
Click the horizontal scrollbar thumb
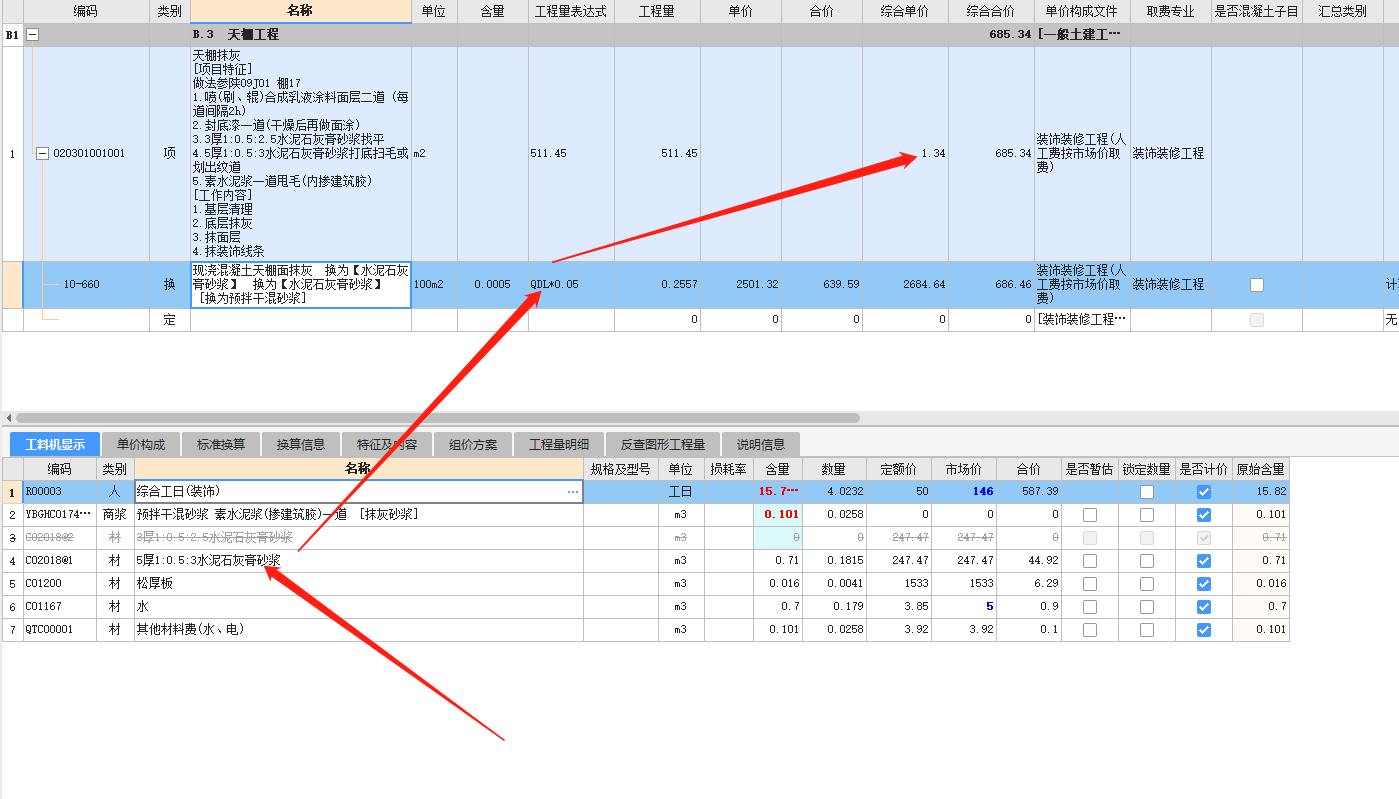click(437, 418)
